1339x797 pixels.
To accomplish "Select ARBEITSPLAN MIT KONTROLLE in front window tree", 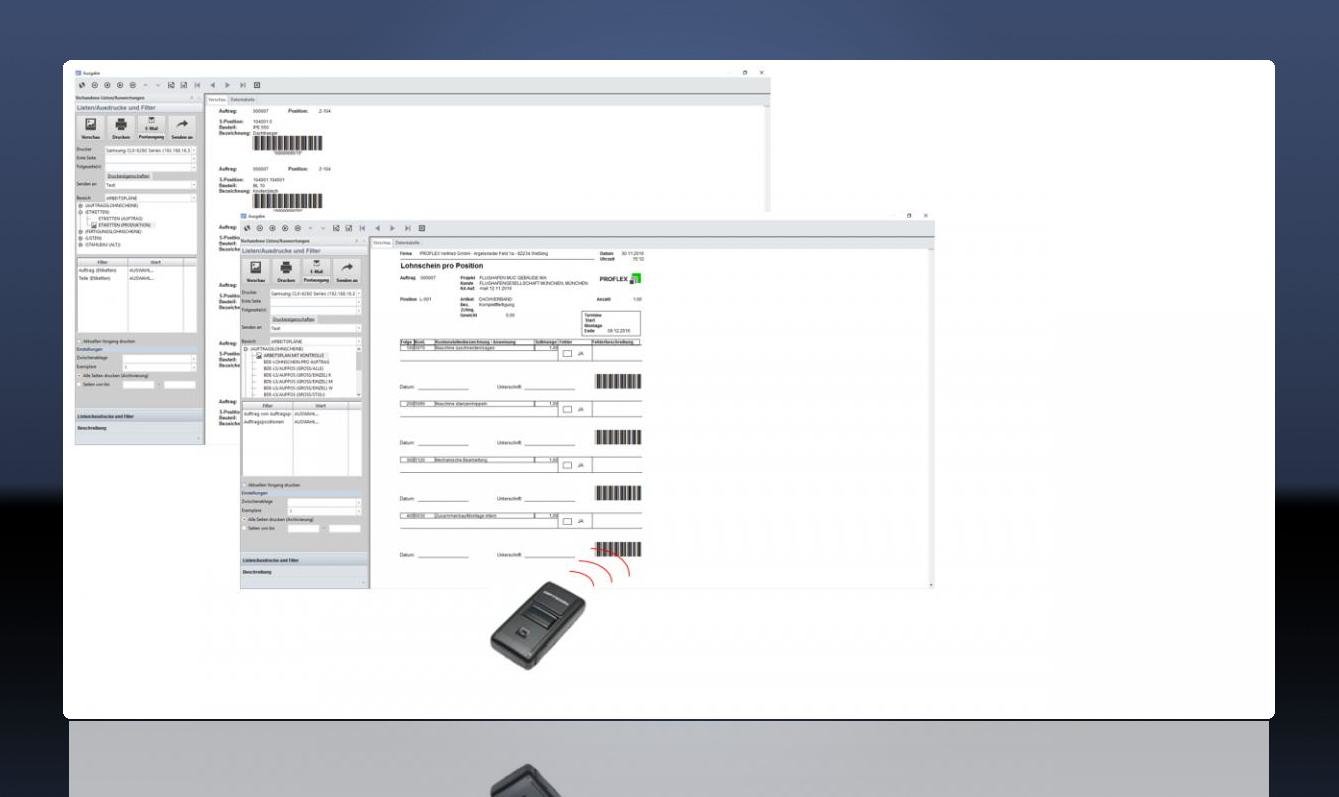I will point(293,355).
